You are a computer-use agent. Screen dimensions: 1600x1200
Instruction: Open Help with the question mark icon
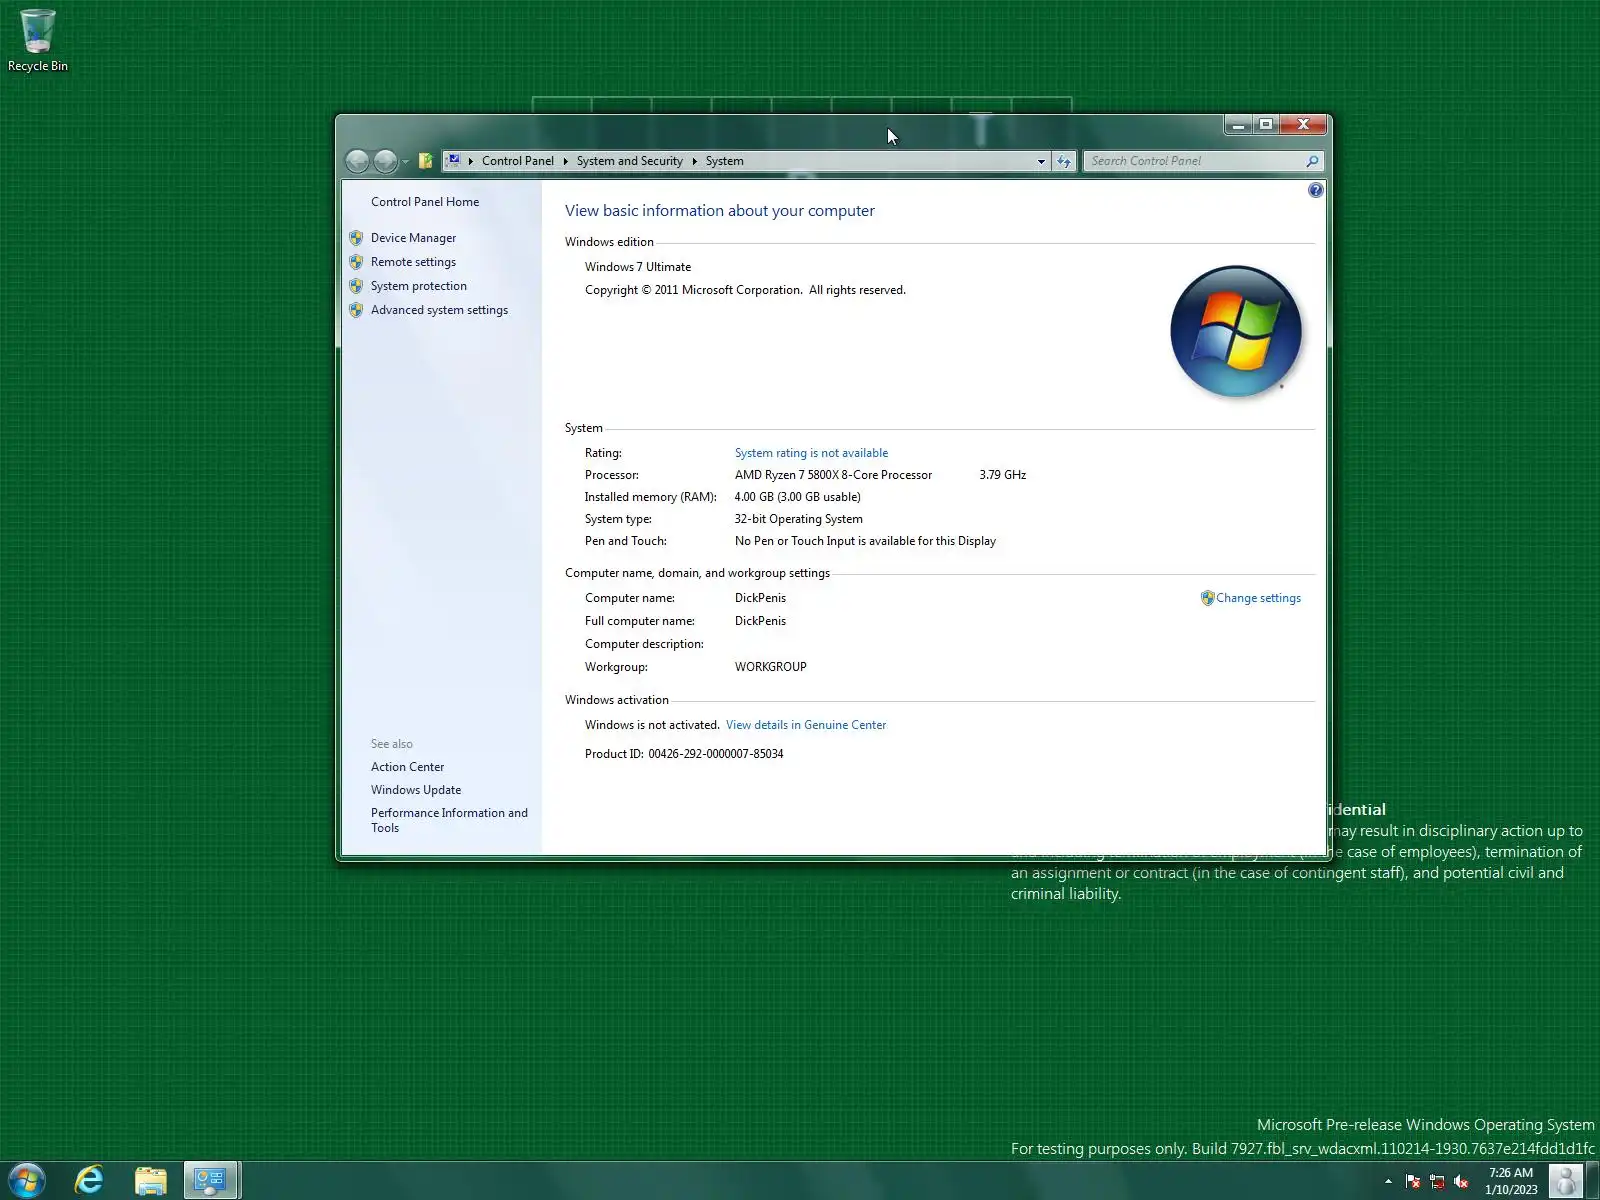1315,190
